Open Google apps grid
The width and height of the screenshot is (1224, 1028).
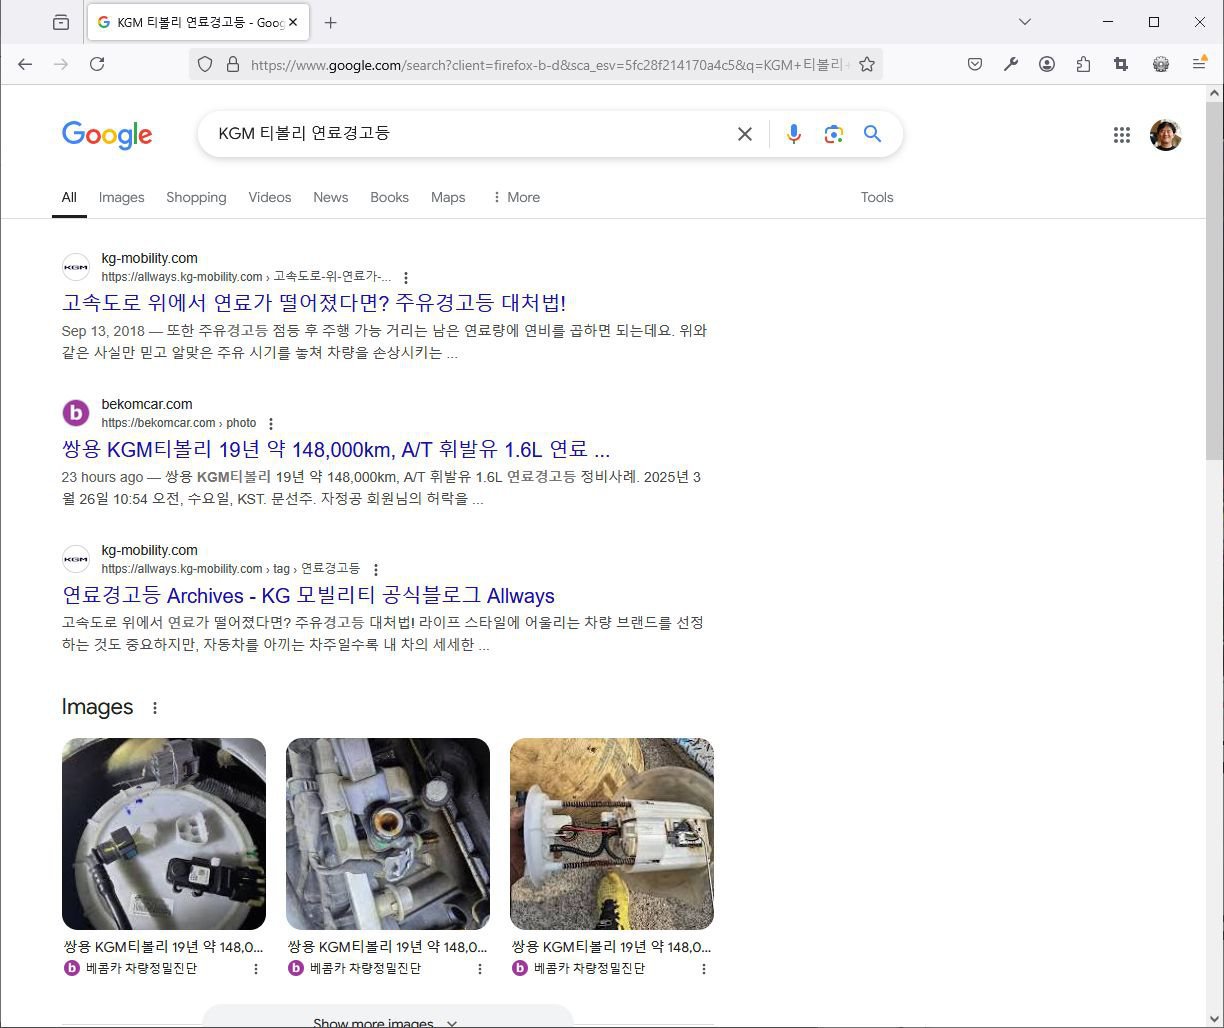(x=1122, y=135)
